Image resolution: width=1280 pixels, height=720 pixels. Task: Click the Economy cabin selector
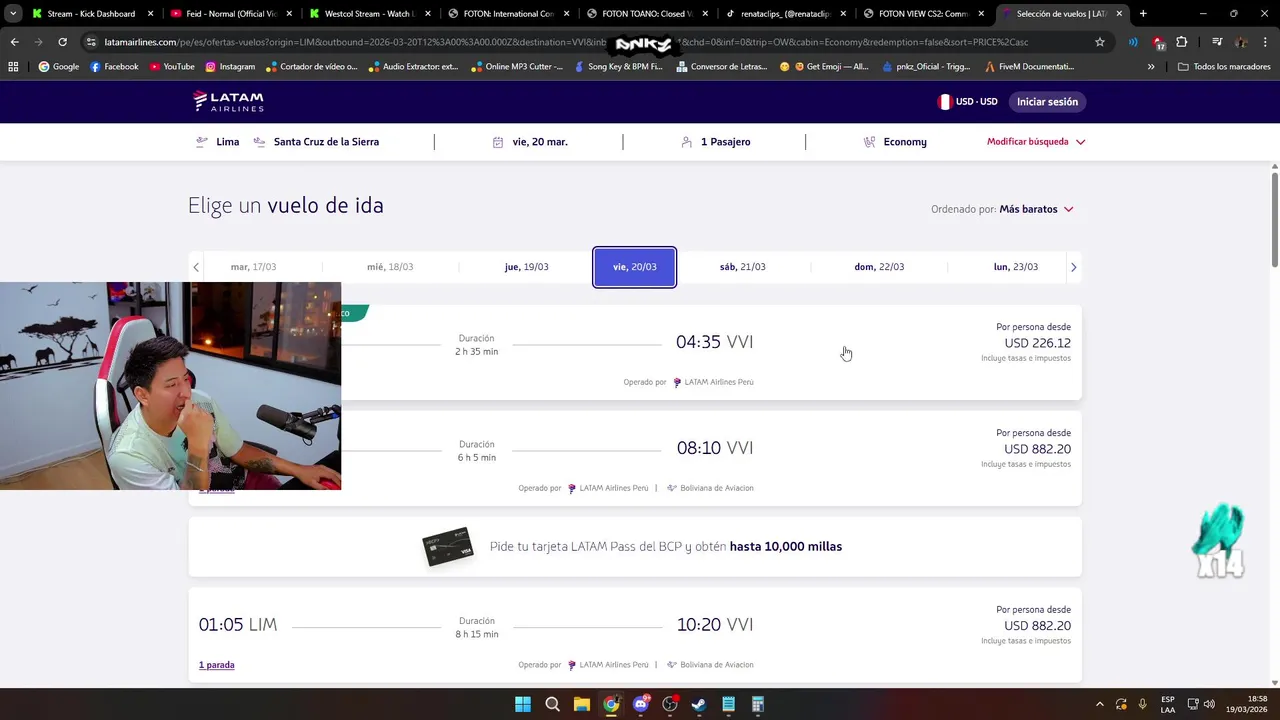895,142
